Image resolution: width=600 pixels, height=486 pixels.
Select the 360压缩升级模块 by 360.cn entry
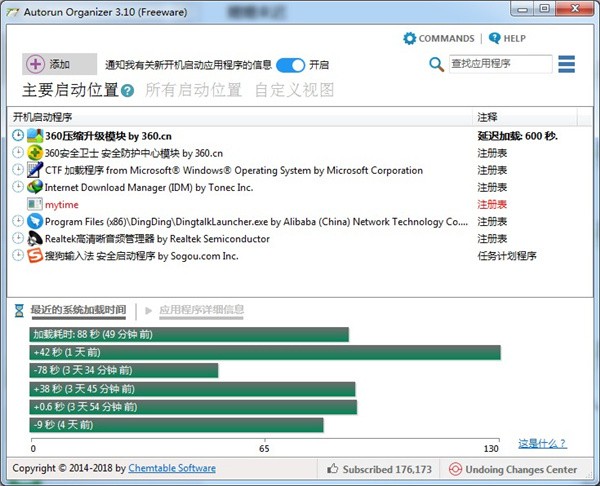(x=108, y=136)
